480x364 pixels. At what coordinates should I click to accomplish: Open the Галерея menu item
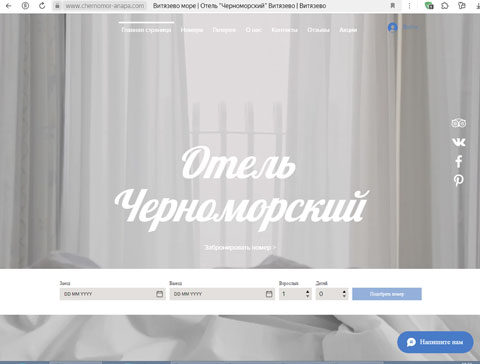[x=224, y=30]
